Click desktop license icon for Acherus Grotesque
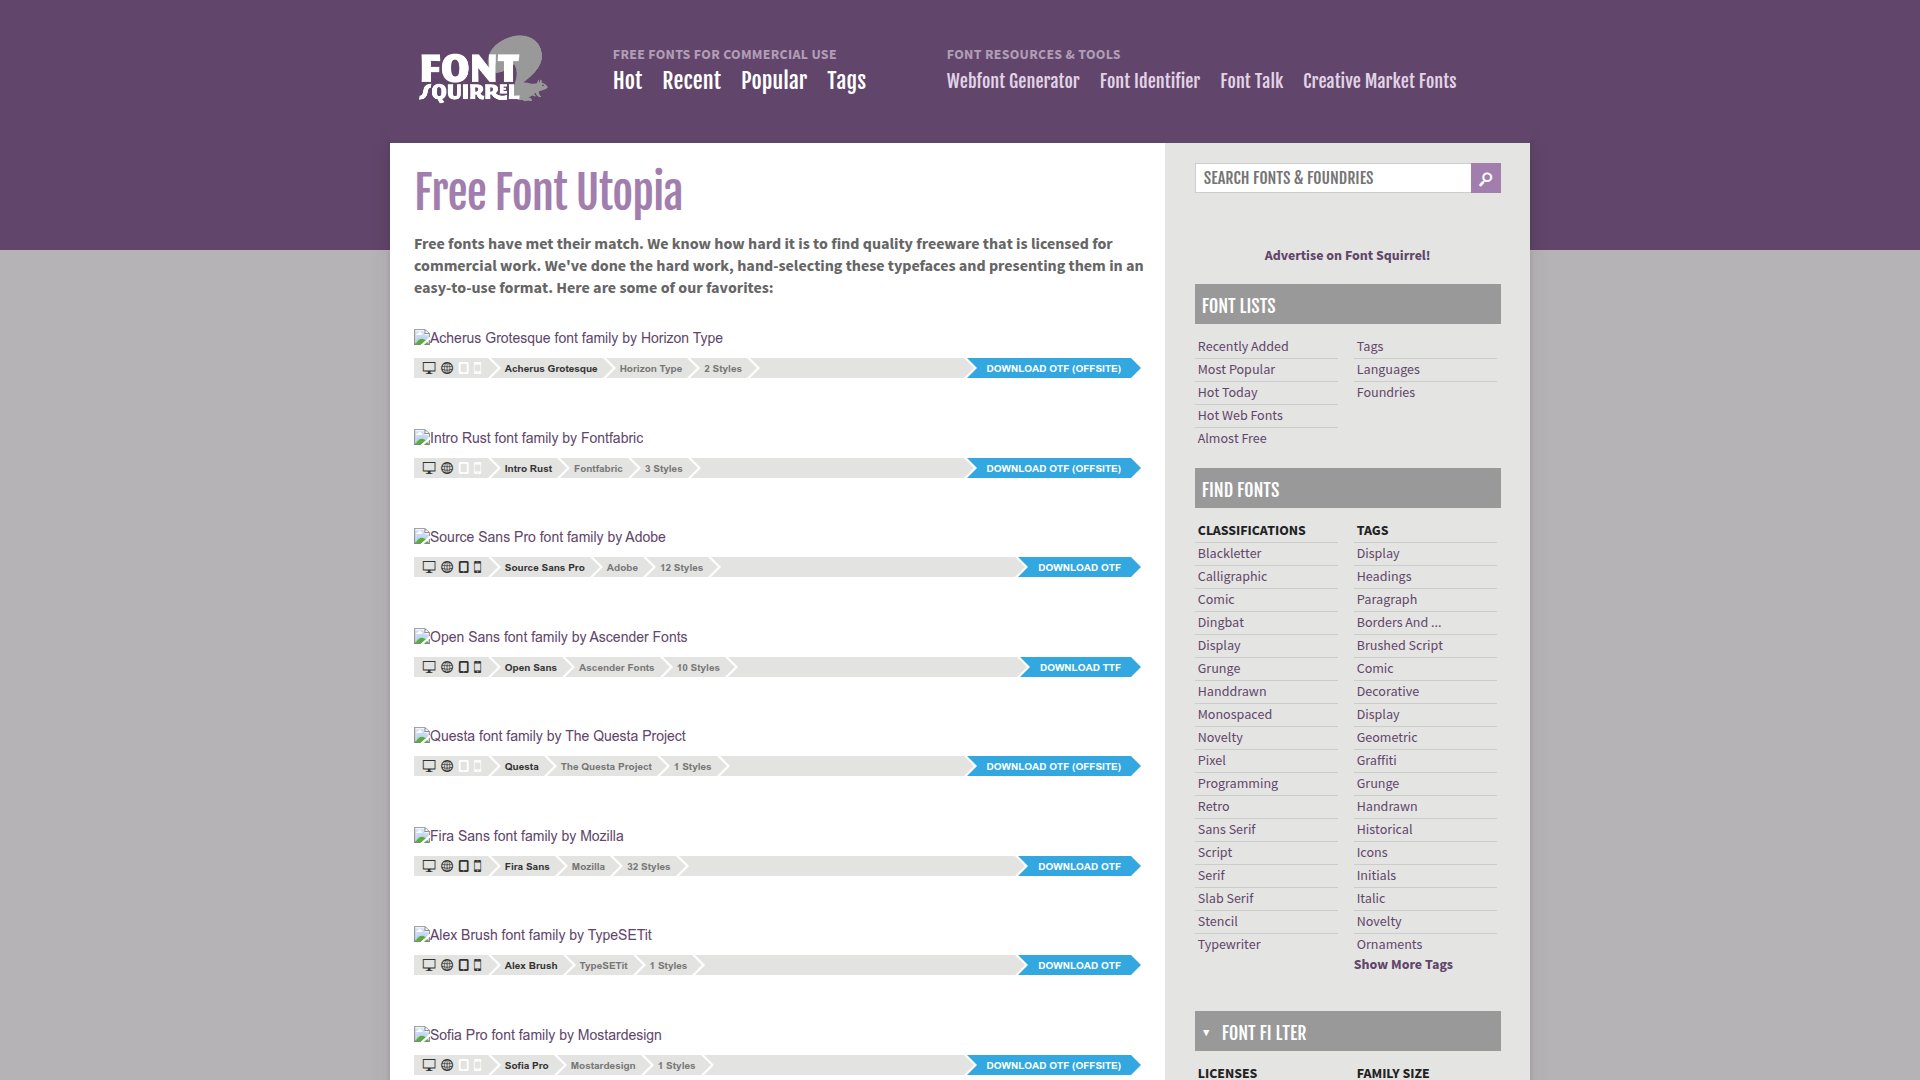This screenshot has height=1080, width=1920. [429, 368]
